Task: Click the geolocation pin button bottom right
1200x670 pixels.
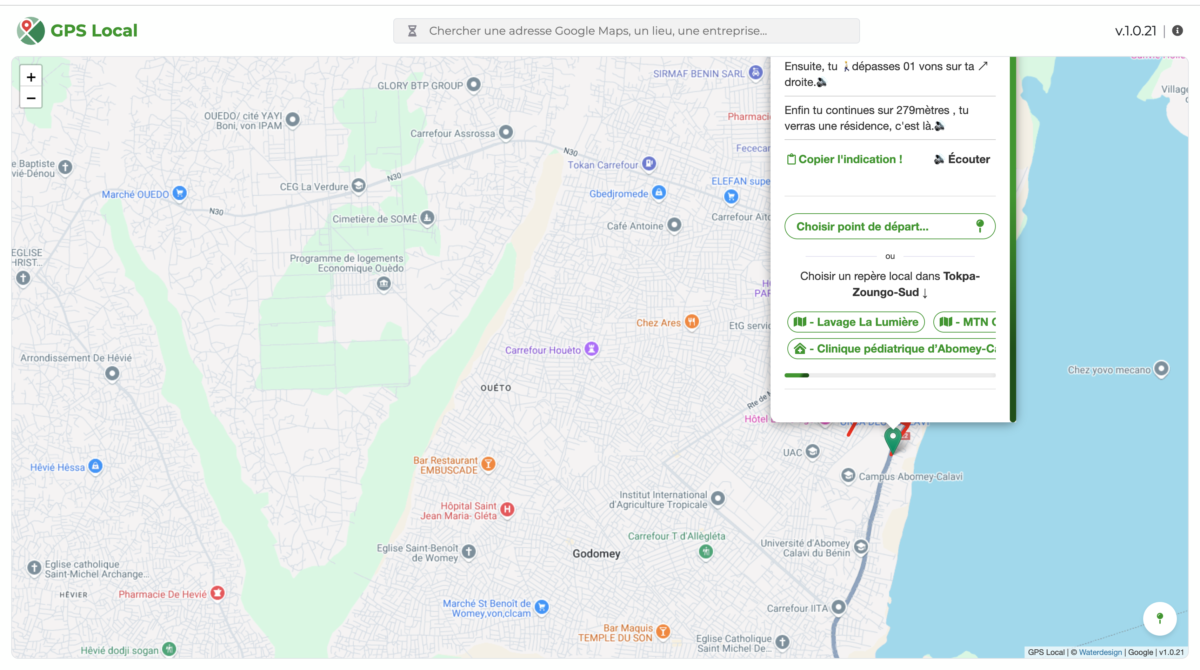Action: [x=1160, y=618]
